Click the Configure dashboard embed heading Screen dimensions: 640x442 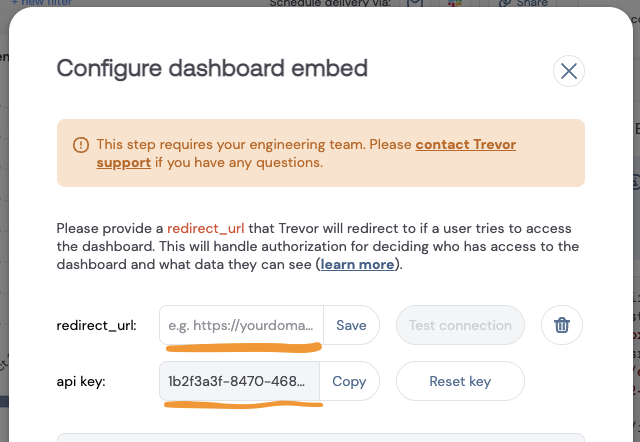212,68
